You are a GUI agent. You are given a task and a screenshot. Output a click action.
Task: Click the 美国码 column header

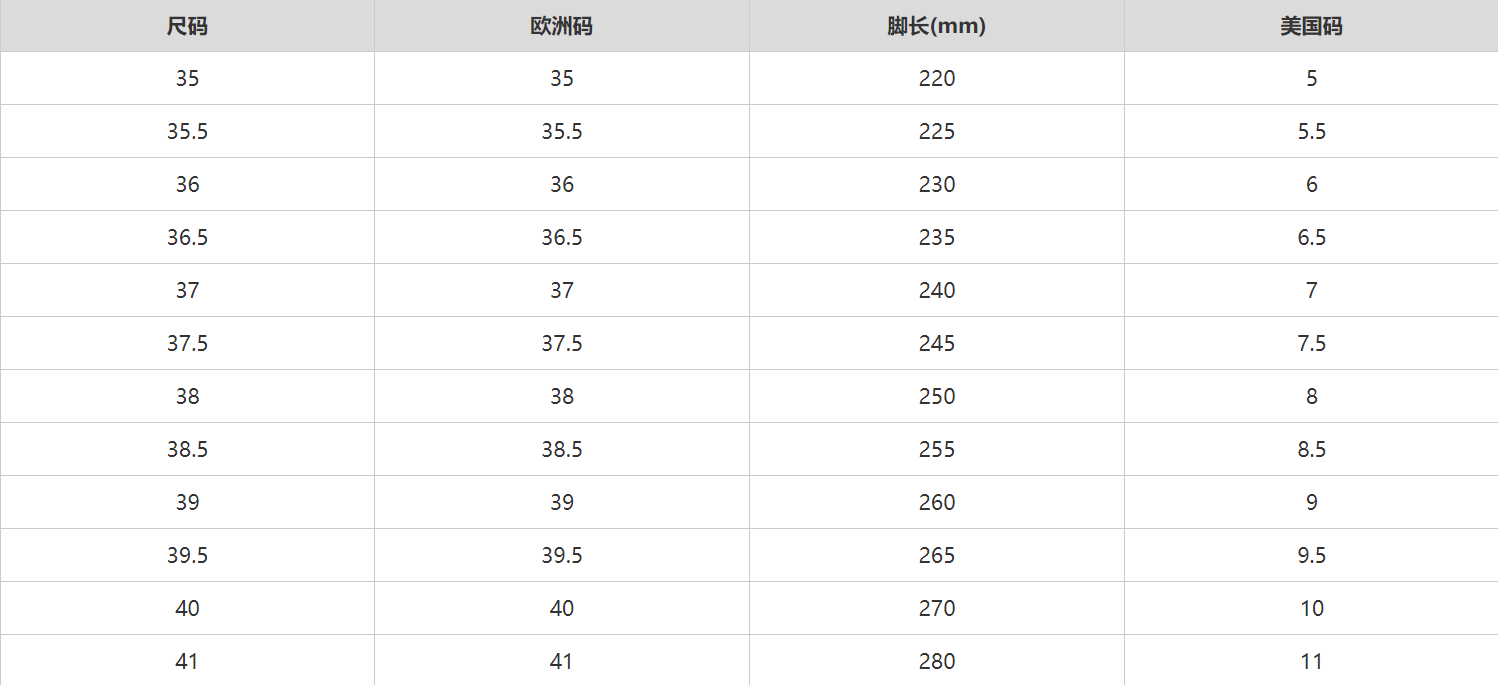pyautogui.click(x=1311, y=27)
